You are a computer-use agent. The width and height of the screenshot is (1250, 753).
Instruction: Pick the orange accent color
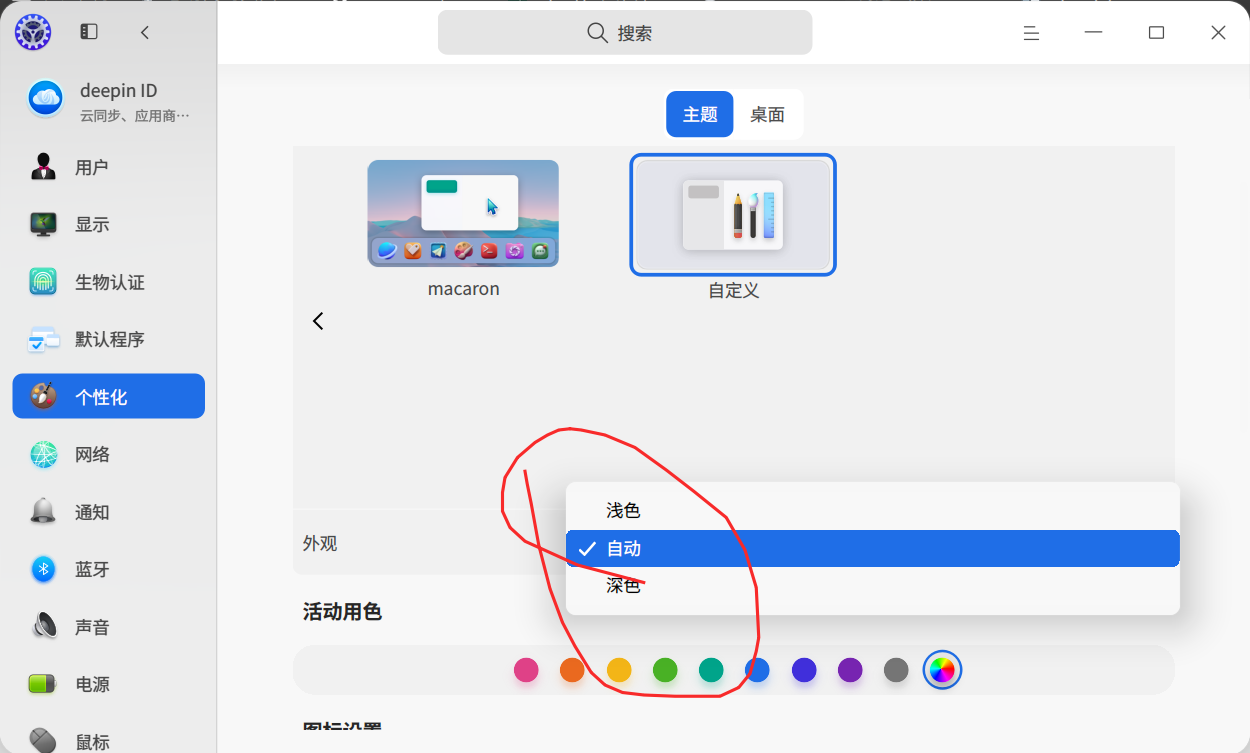[572, 670]
